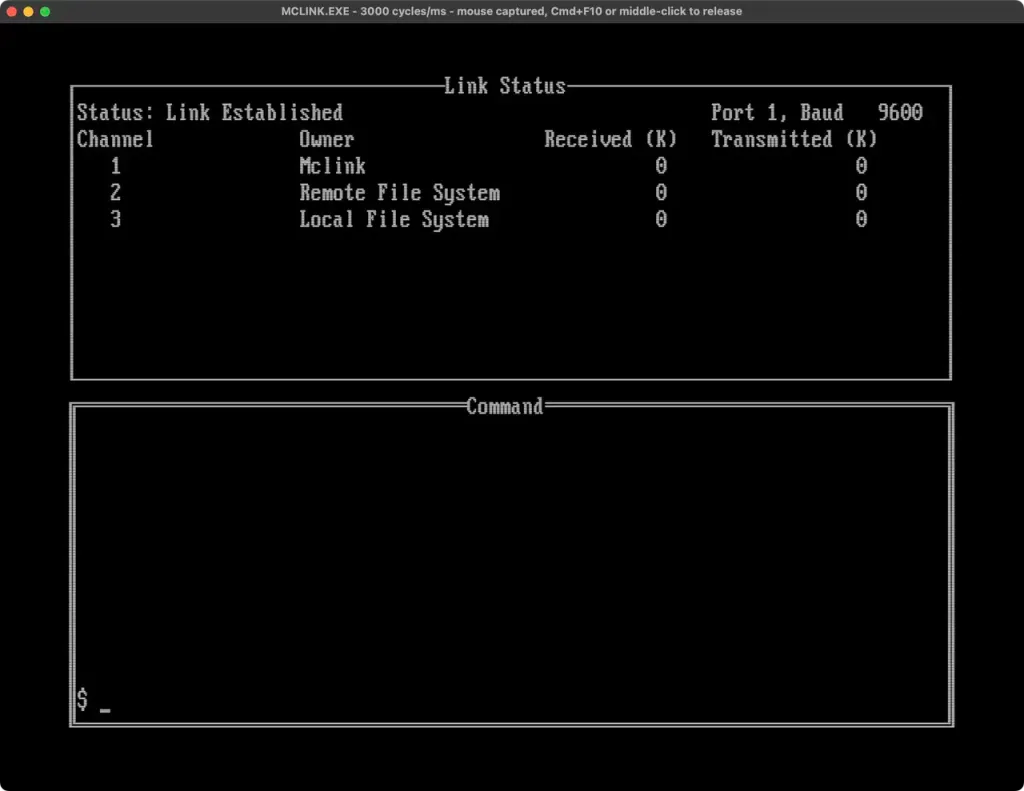The image size is (1024, 791).
Task: Click the MCLINK.EXE title bar text
Action: tap(510, 11)
